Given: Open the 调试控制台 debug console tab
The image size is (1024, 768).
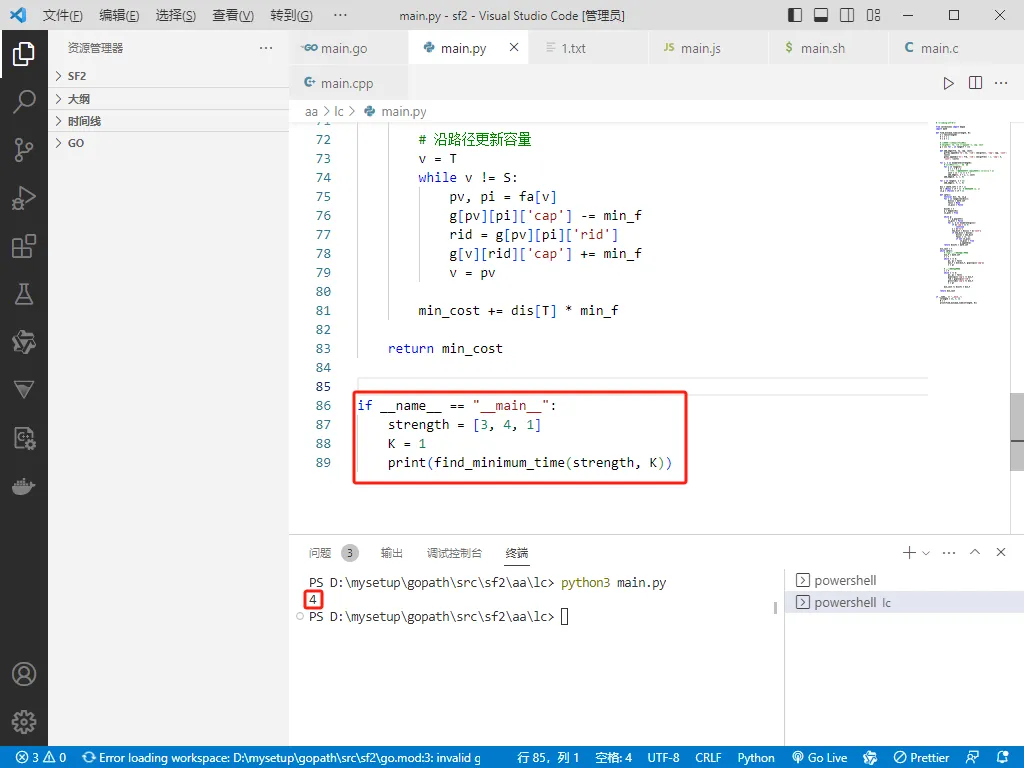Looking at the screenshot, I should [455, 553].
